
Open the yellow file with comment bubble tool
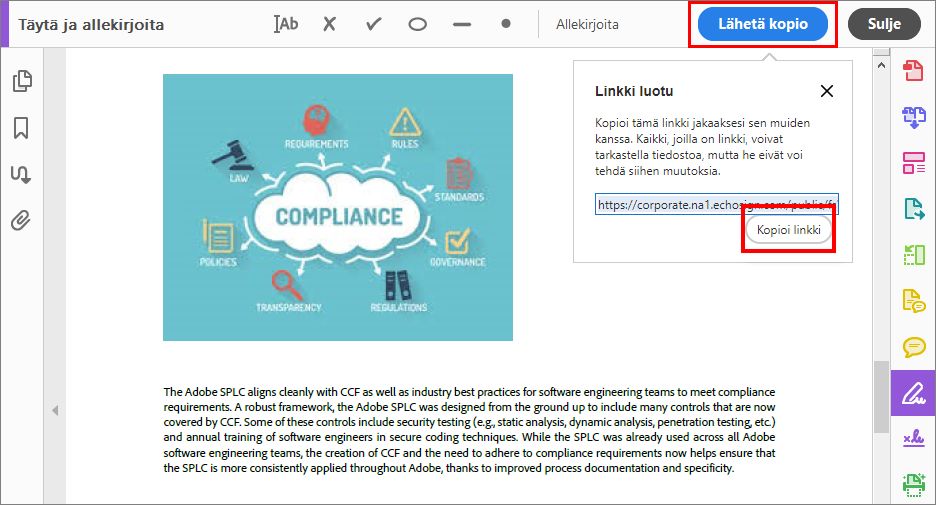tap(913, 301)
